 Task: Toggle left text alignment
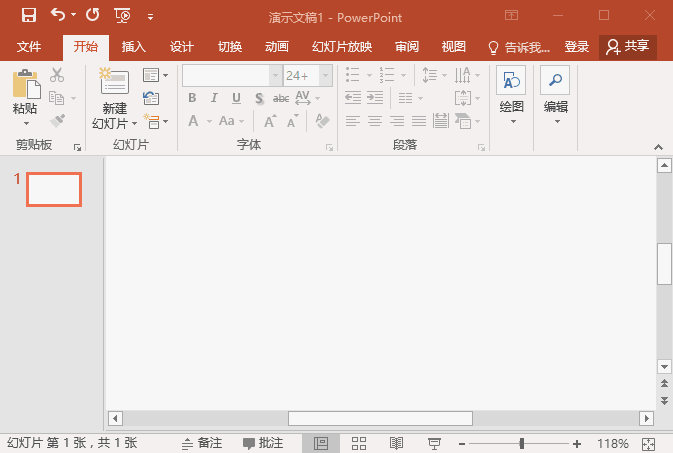coord(353,121)
